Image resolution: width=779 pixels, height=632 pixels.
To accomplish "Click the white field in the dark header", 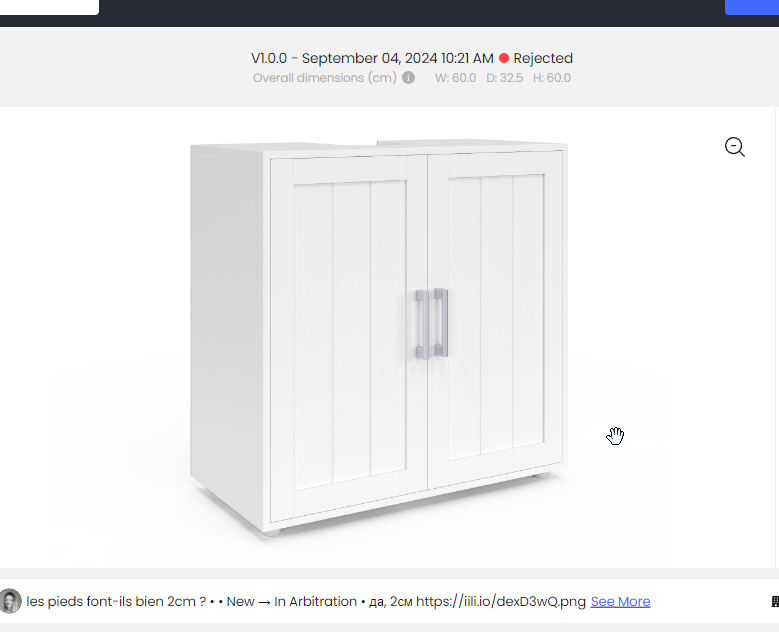I will click(49, 7).
